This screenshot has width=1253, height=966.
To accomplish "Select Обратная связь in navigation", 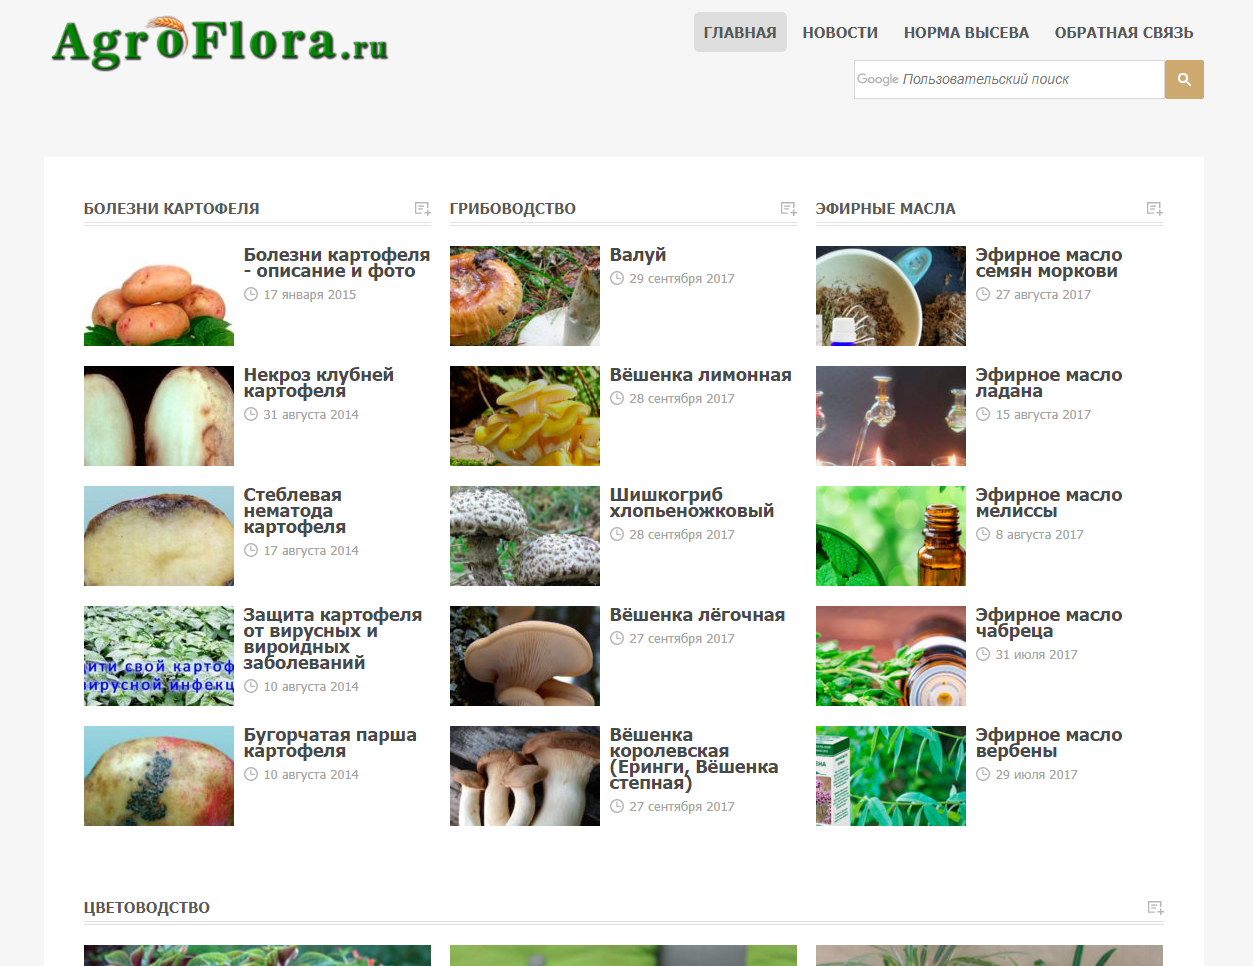I will coord(1124,32).
